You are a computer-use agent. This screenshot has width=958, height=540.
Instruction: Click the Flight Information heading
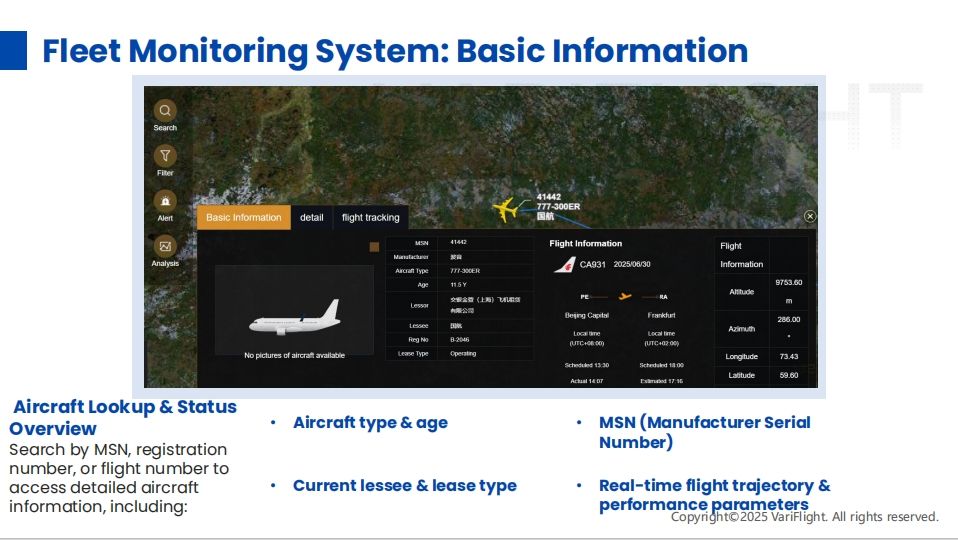pyautogui.click(x=585, y=243)
